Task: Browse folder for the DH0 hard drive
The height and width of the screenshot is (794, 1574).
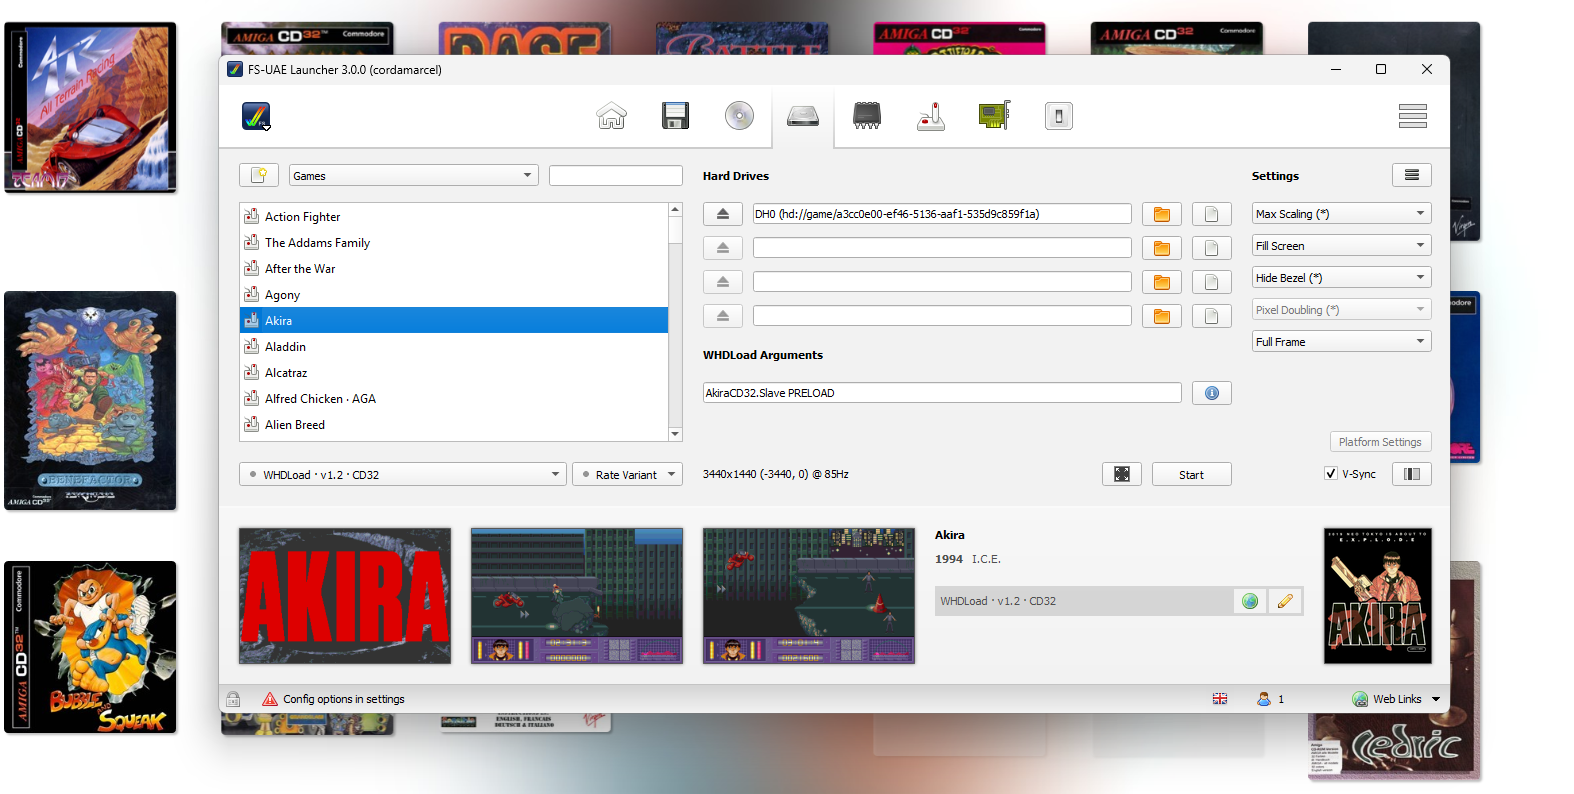Action: click(x=1161, y=214)
